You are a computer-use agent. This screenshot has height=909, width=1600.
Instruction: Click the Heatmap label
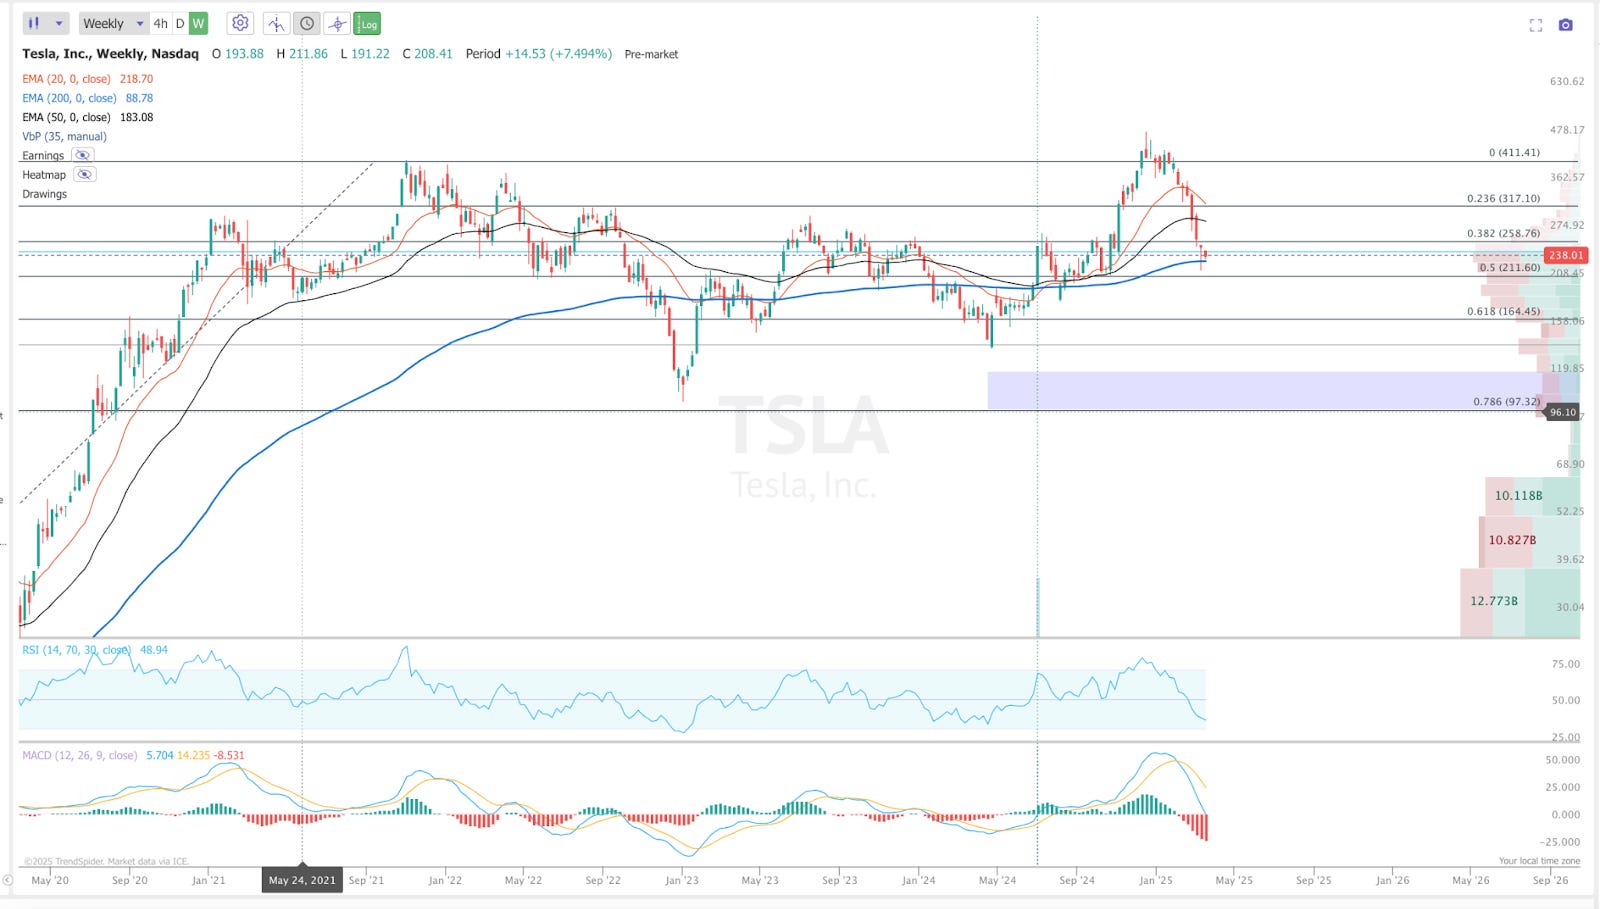coord(44,174)
